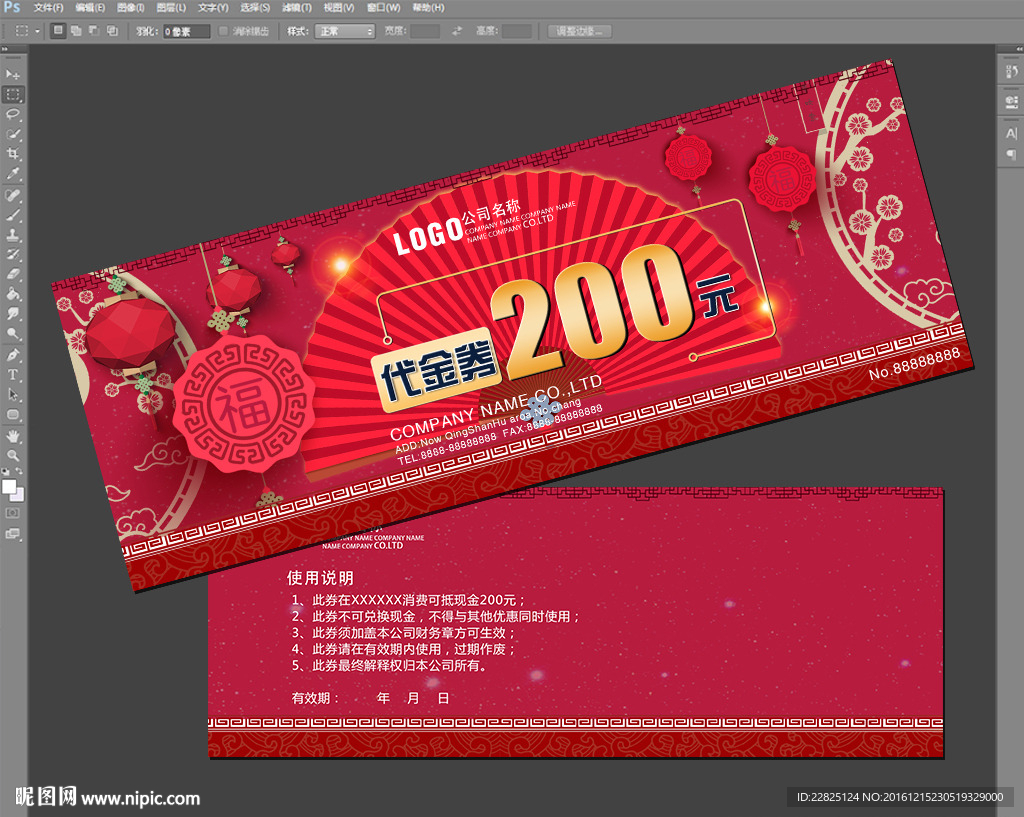Open the background color picker
The height and width of the screenshot is (817, 1024).
point(19,496)
